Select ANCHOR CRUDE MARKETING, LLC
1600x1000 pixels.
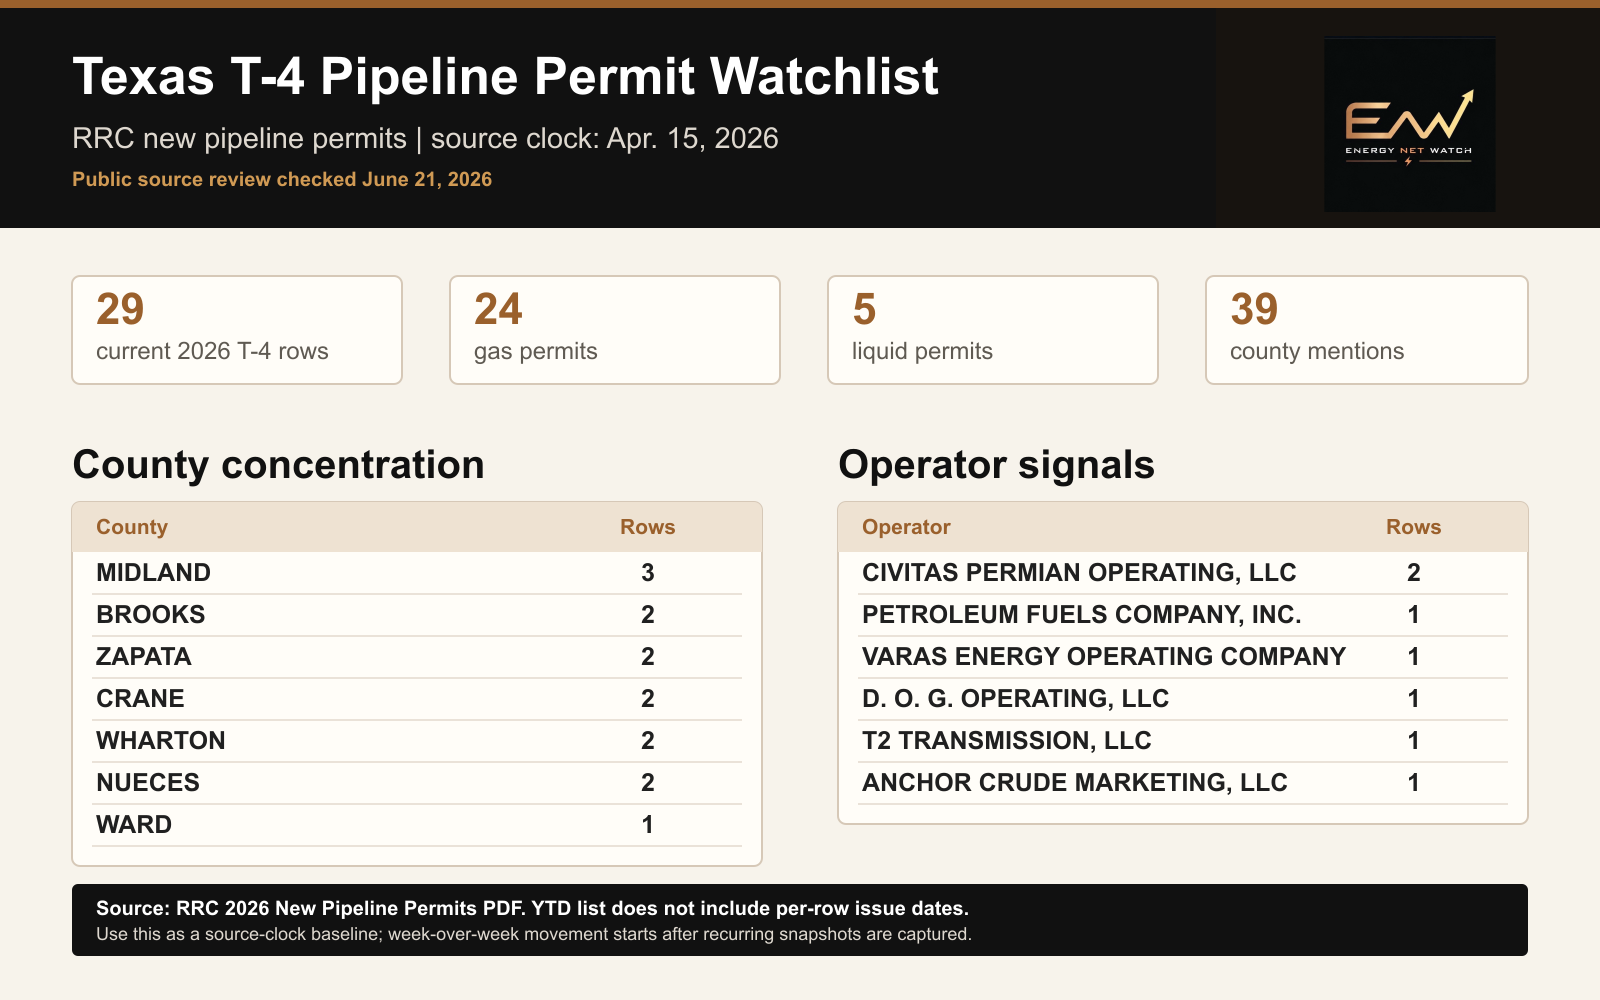point(1183,783)
